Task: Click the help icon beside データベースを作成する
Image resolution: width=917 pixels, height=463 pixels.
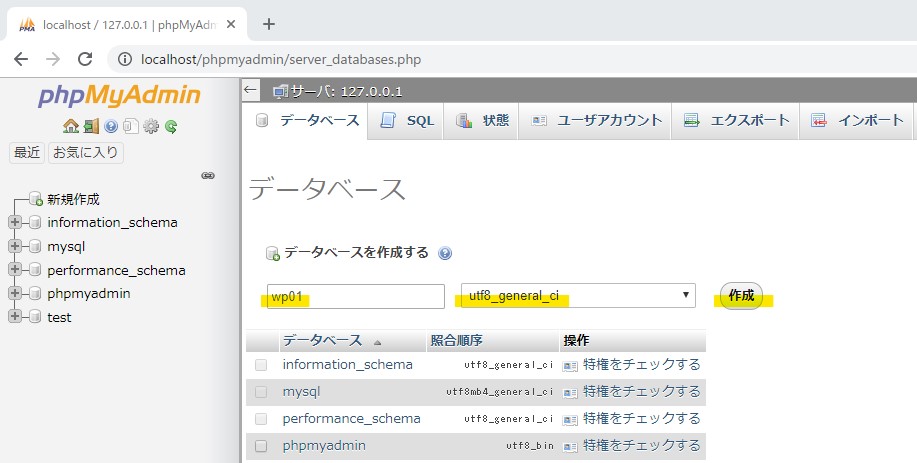Action: [445, 253]
